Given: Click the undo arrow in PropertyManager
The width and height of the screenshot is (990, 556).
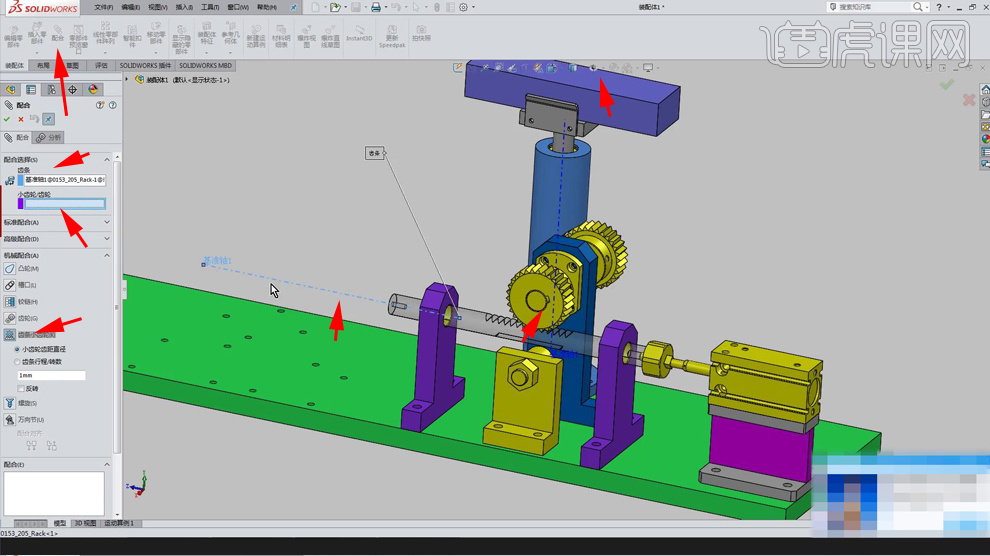Looking at the screenshot, I should [x=34, y=119].
